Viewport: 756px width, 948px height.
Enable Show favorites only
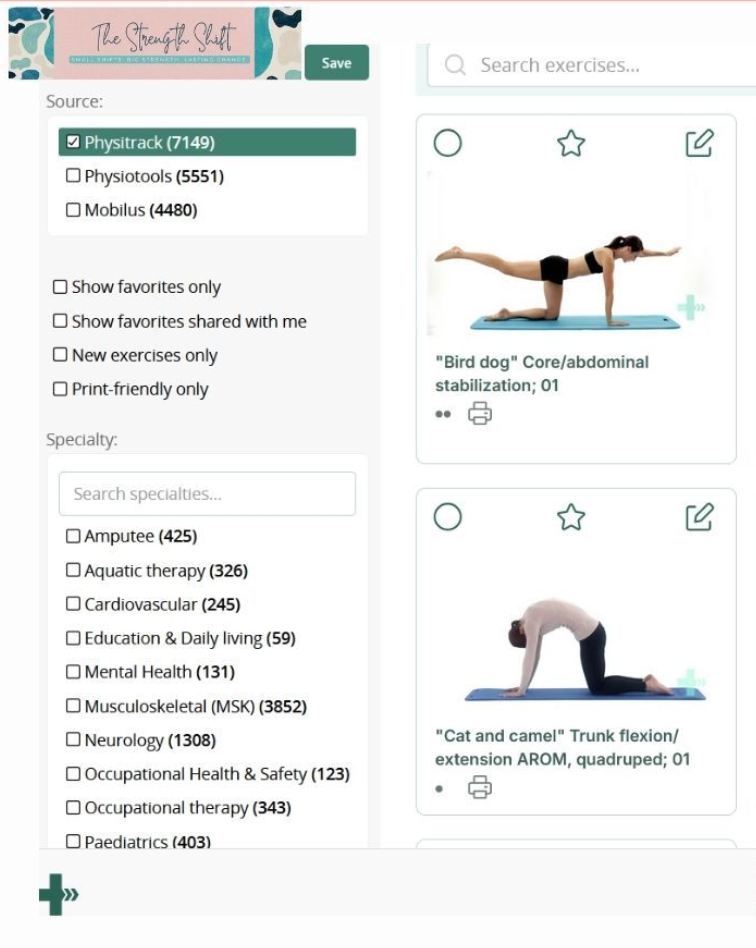tap(60, 287)
